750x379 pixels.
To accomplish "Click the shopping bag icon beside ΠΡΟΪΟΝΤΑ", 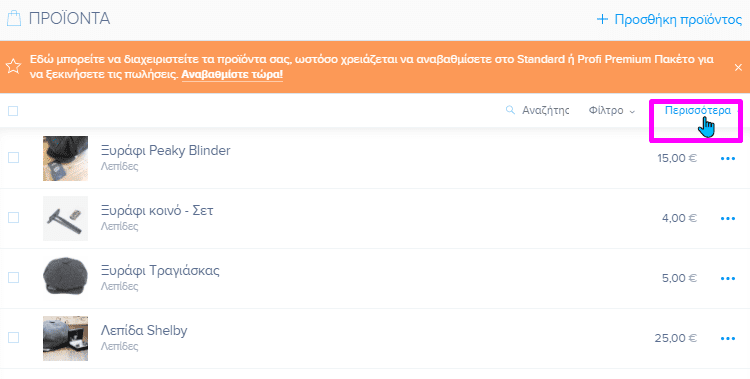I will pyautogui.click(x=14, y=19).
